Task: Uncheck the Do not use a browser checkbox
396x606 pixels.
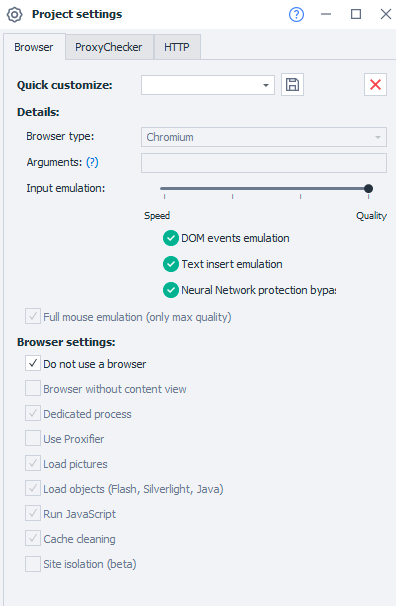Action: [33, 363]
